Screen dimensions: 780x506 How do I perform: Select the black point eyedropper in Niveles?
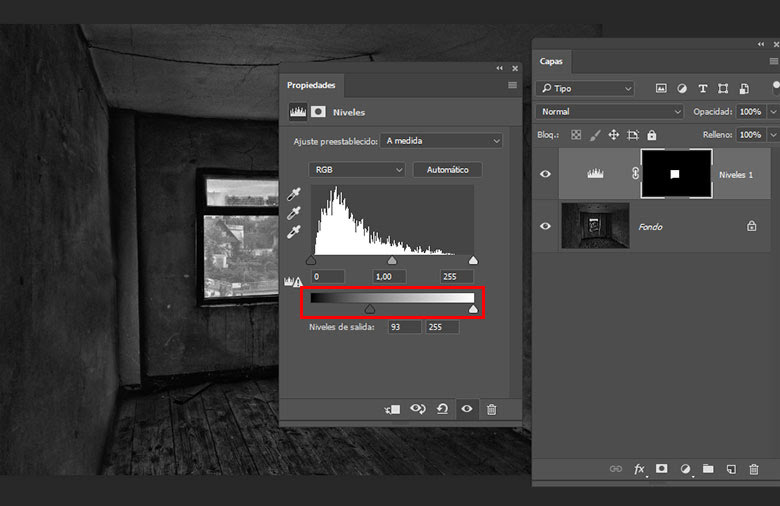tap(294, 194)
